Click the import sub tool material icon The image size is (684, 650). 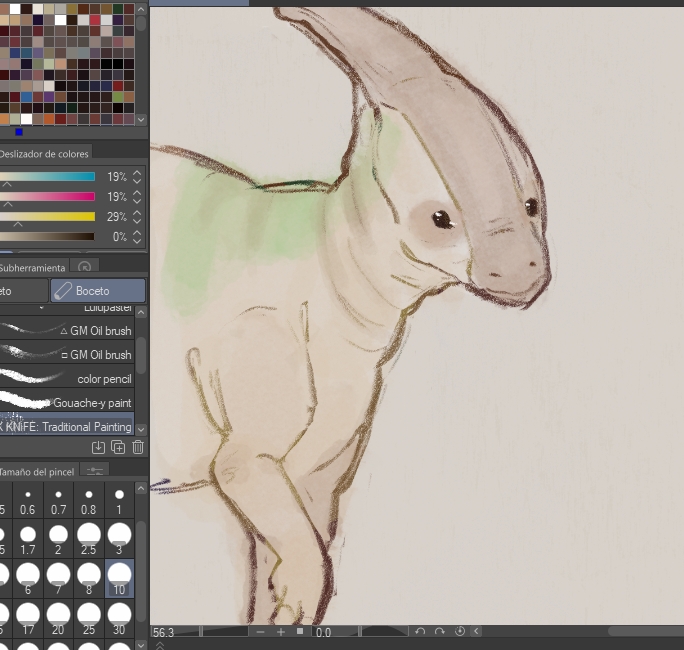pyautogui.click(x=98, y=448)
